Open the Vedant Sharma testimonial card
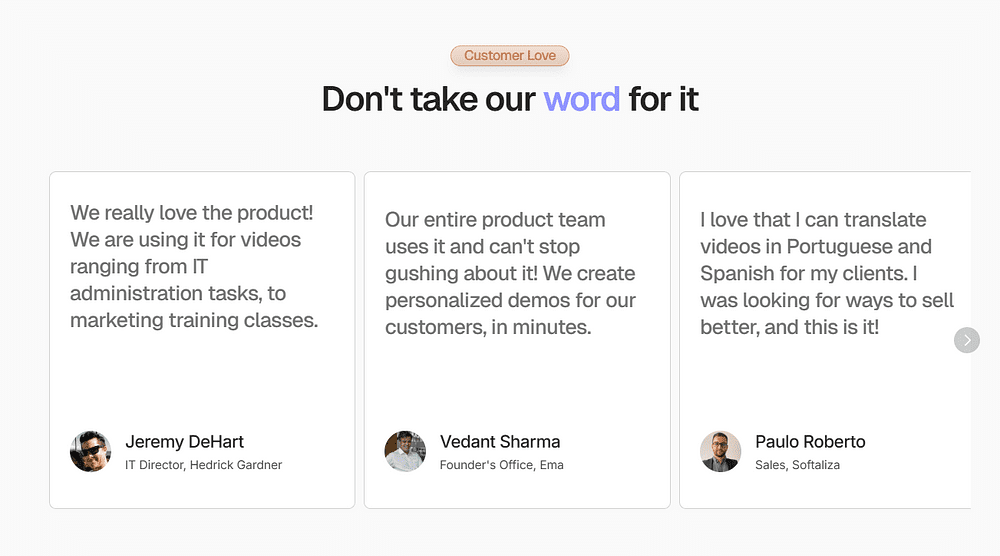 517,340
